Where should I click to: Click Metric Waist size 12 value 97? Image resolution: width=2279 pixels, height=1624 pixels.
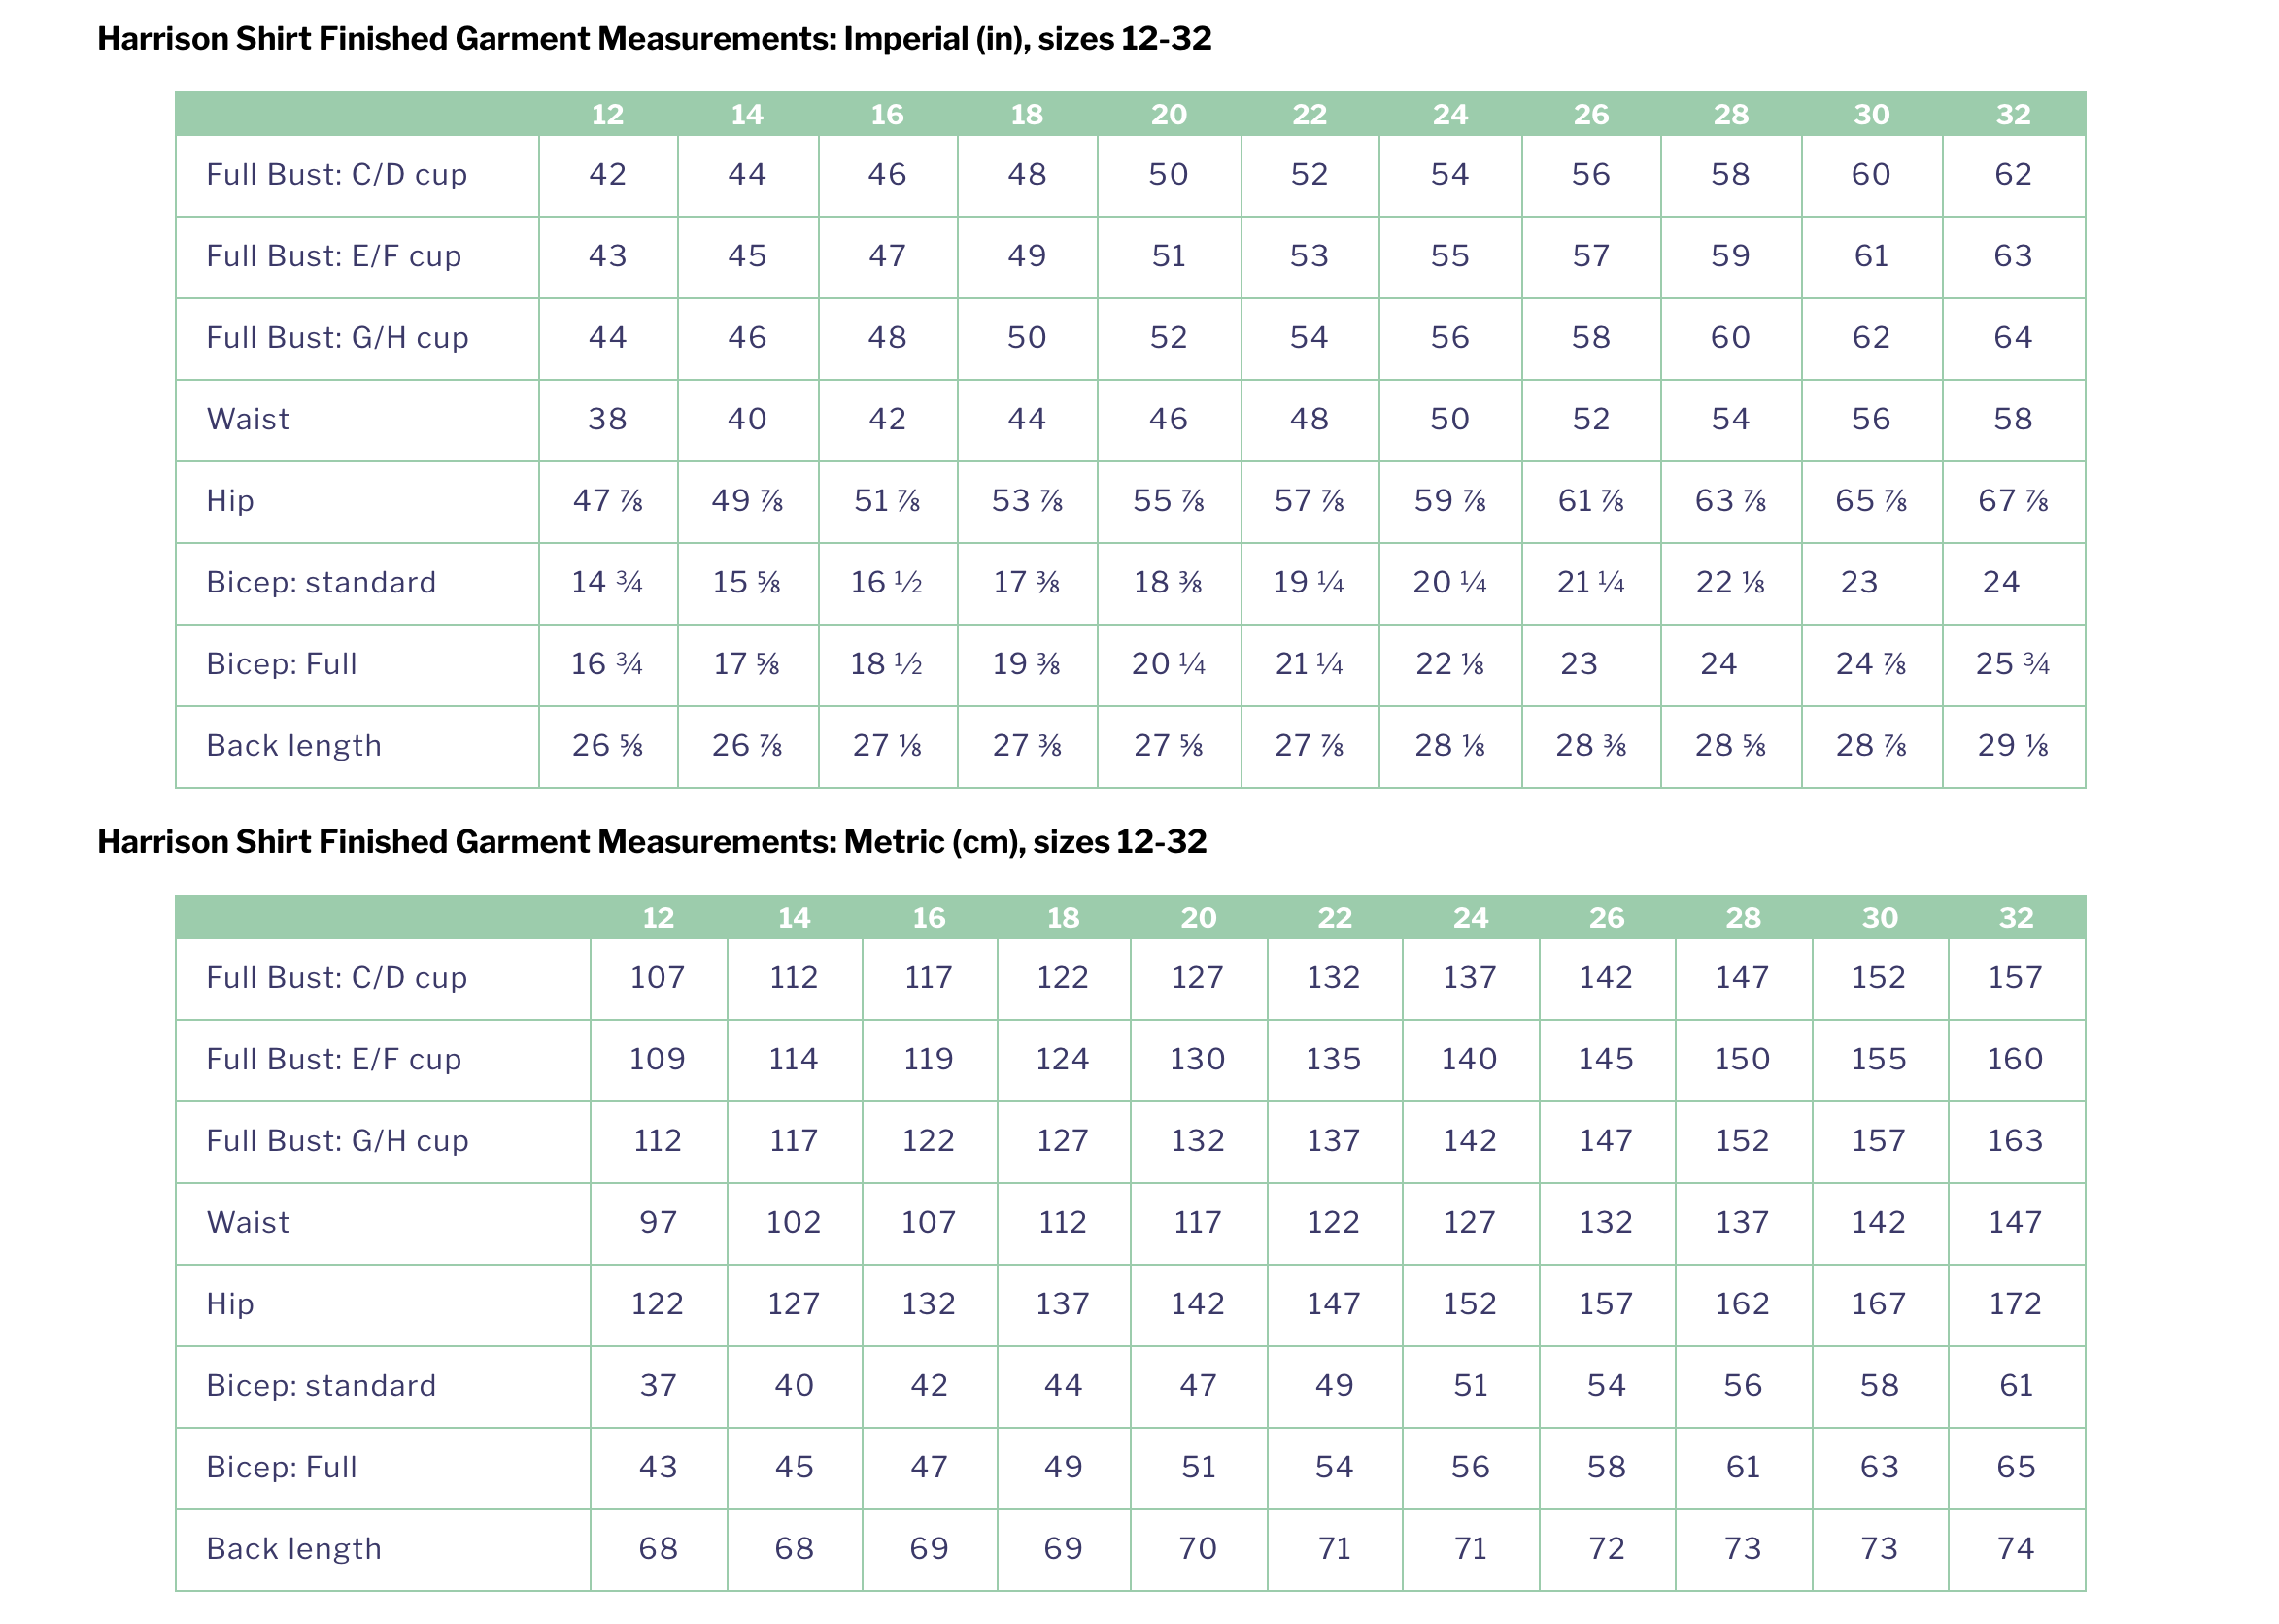[x=658, y=1222]
